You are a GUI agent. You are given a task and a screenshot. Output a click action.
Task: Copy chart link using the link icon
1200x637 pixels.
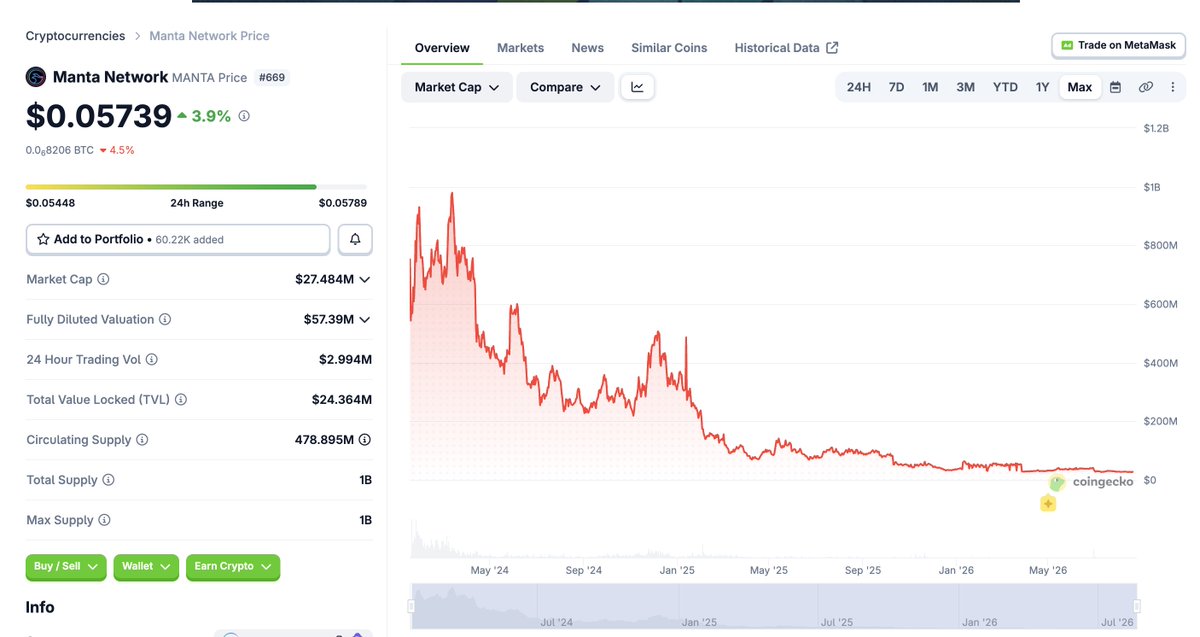coord(1146,87)
